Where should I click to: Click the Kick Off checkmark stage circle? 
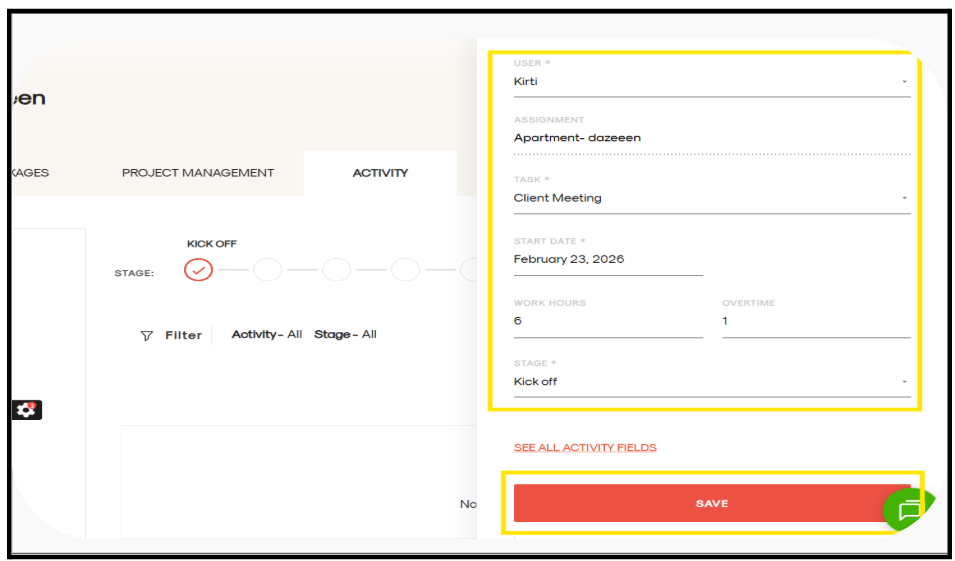point(199,270)
